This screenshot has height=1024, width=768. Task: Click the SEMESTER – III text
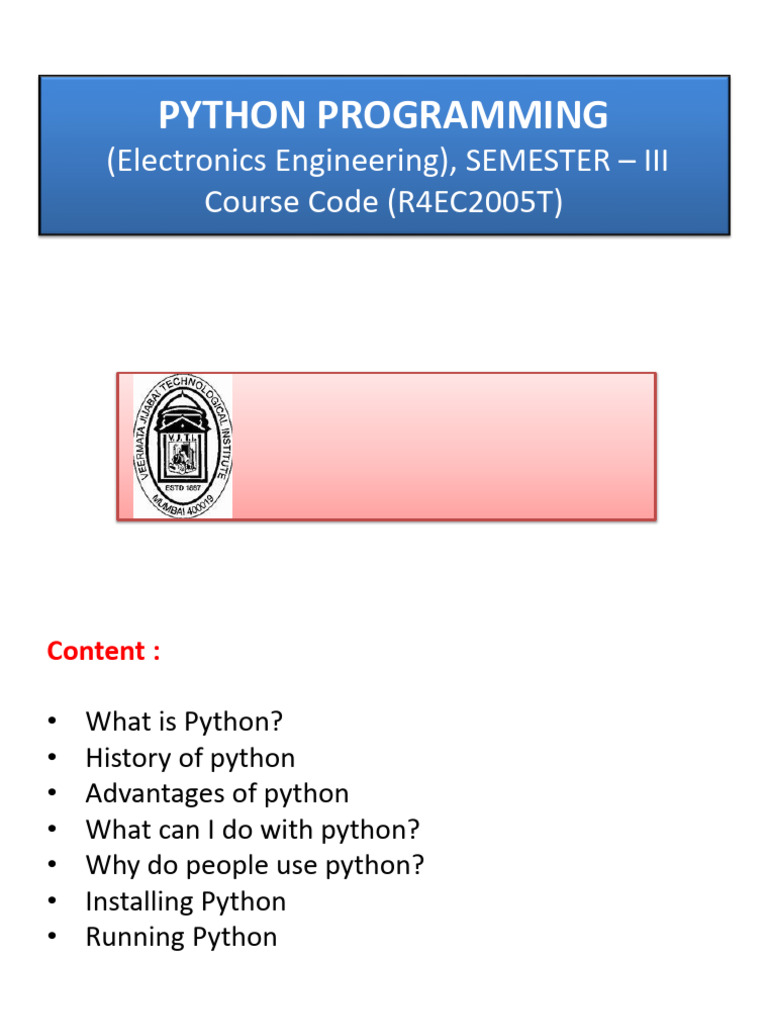[567, 161]
